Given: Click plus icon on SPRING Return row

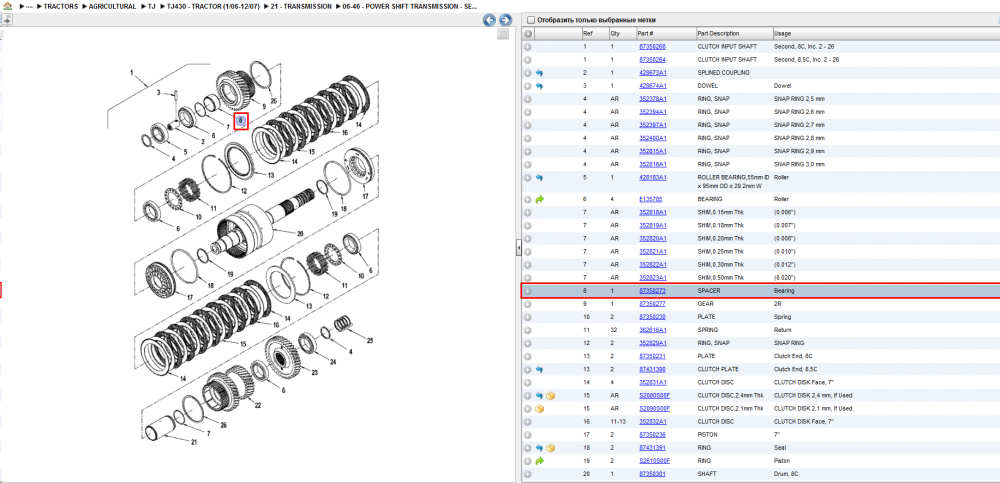Looking at the screenshot, I should point(528,330).
